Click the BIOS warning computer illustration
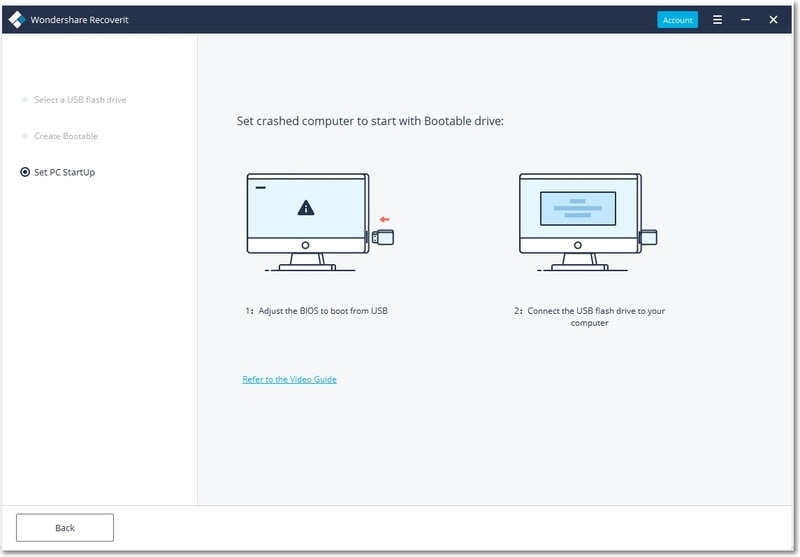Viewport: 800px width, 557px height. tap(319, 222)
